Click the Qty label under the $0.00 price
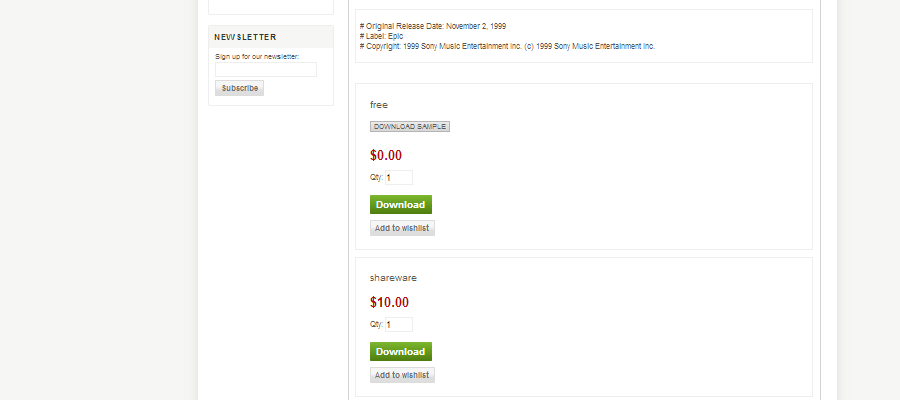Image resolution: width=900 pixels, height=400 pixels. pos(377,178)
